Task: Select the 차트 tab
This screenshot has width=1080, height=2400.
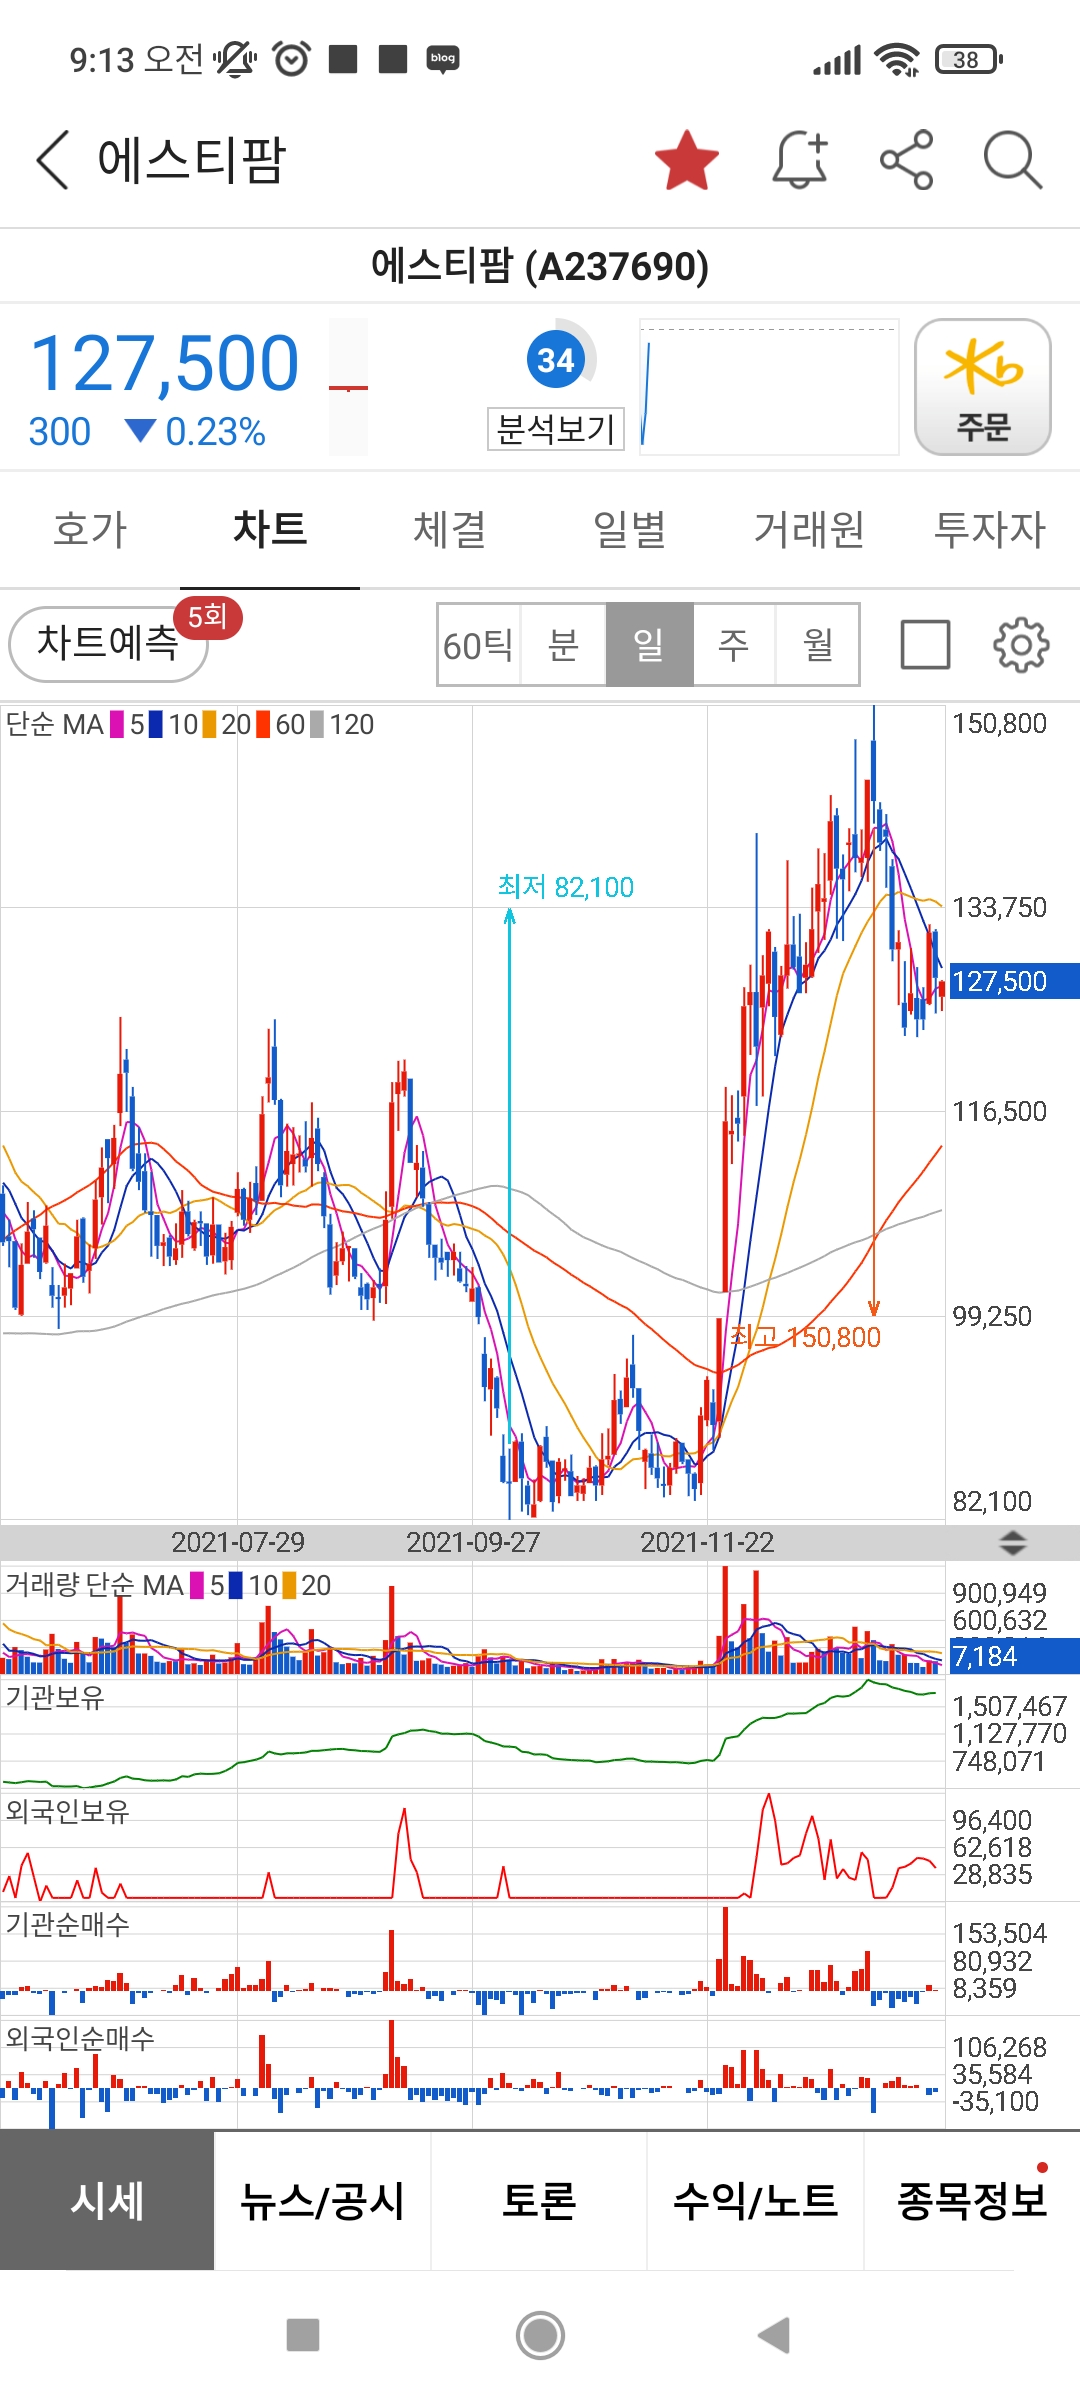Action: tap(270, 529)
